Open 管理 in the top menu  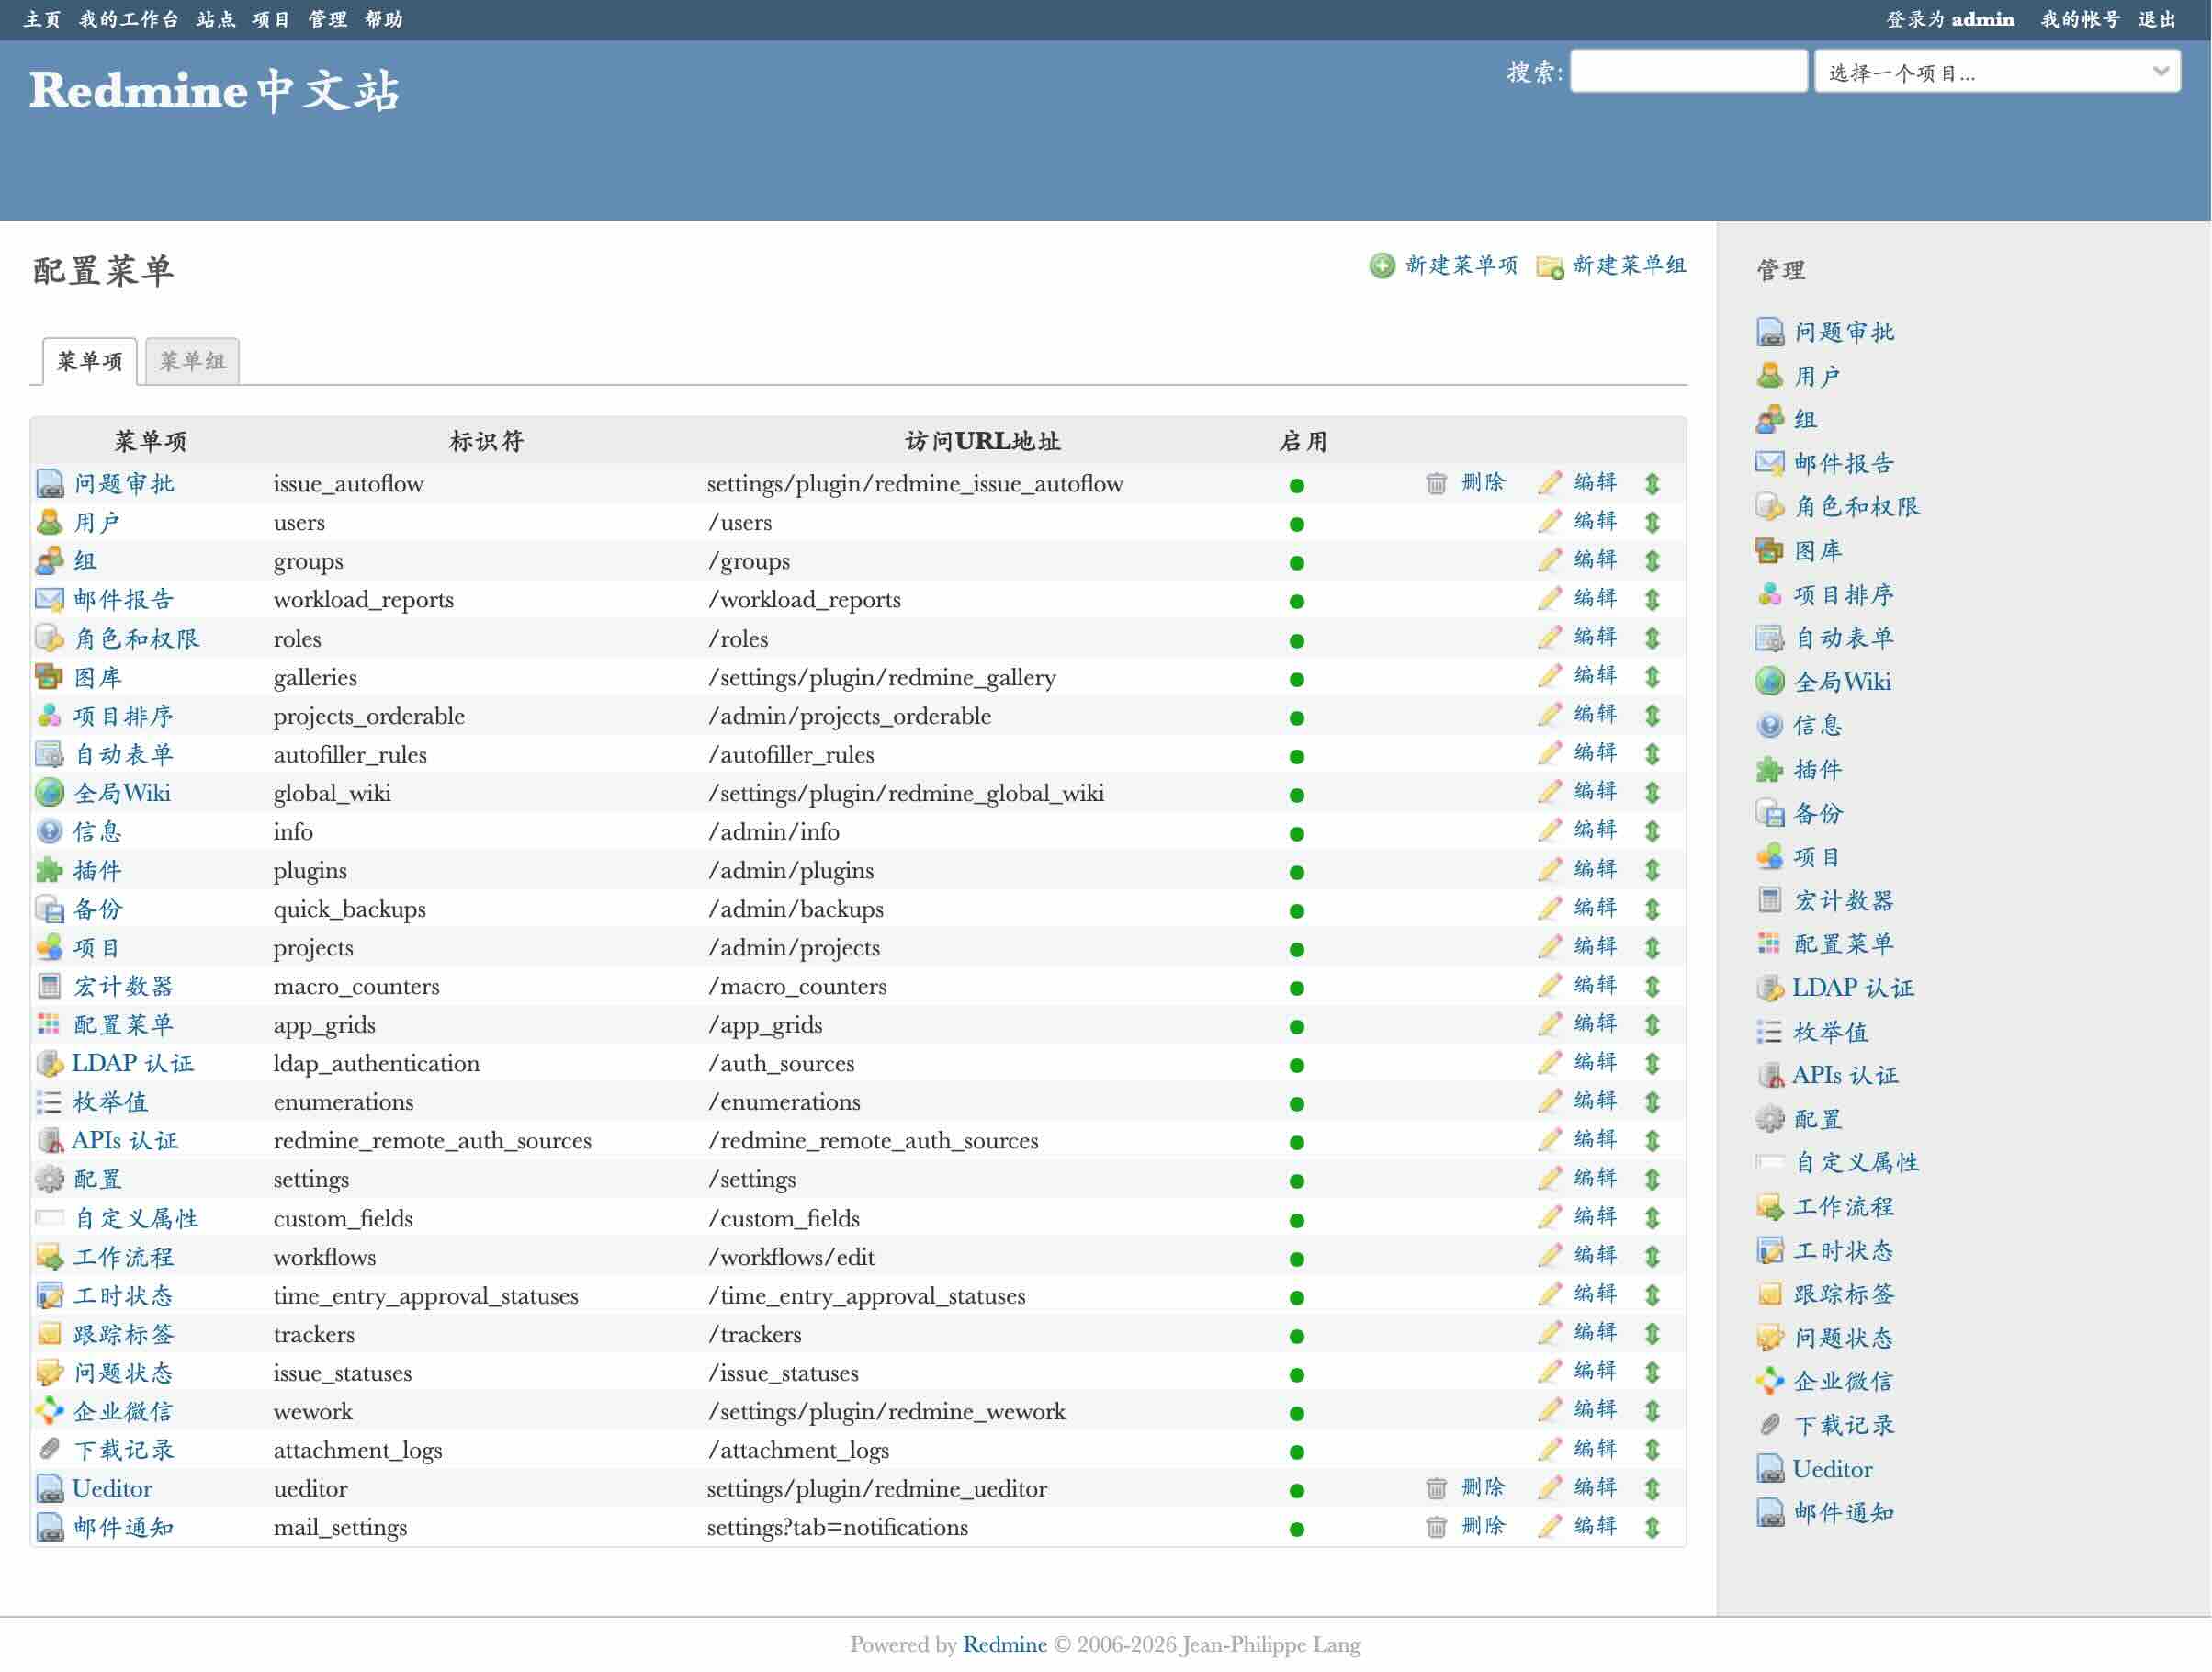point(327,19)
